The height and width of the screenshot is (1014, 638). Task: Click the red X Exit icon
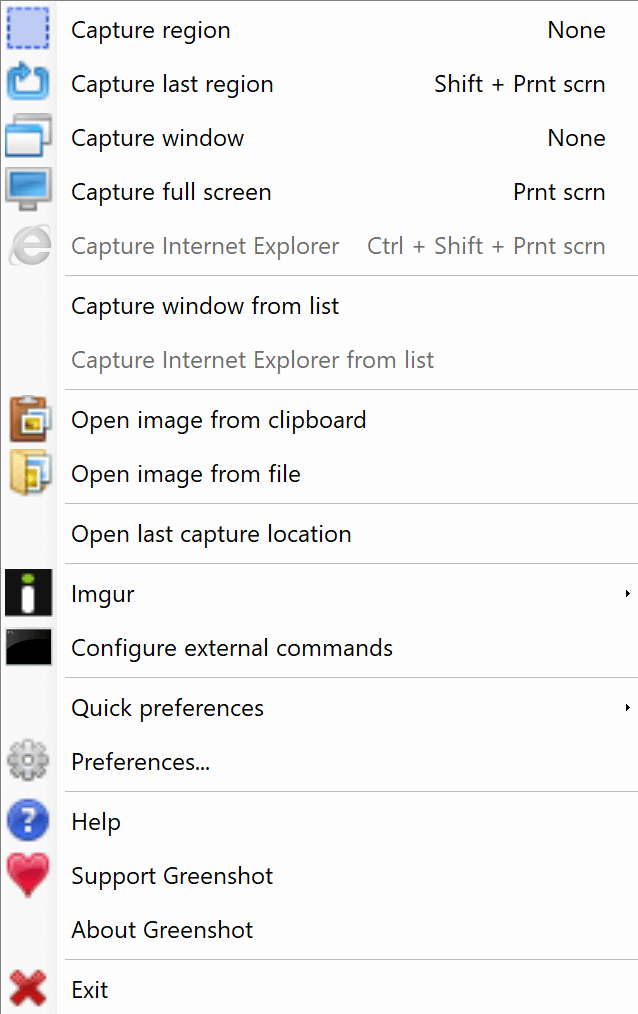[28, 988]
